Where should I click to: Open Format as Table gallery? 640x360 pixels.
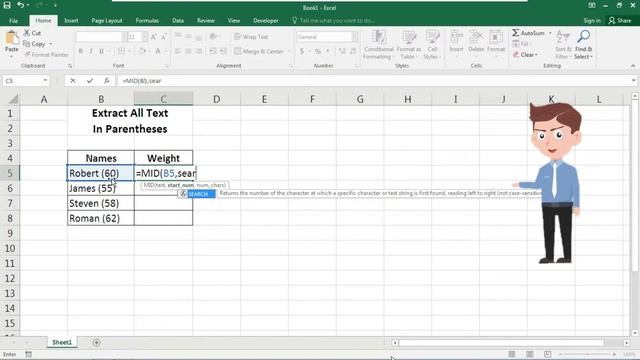(409, 45)
